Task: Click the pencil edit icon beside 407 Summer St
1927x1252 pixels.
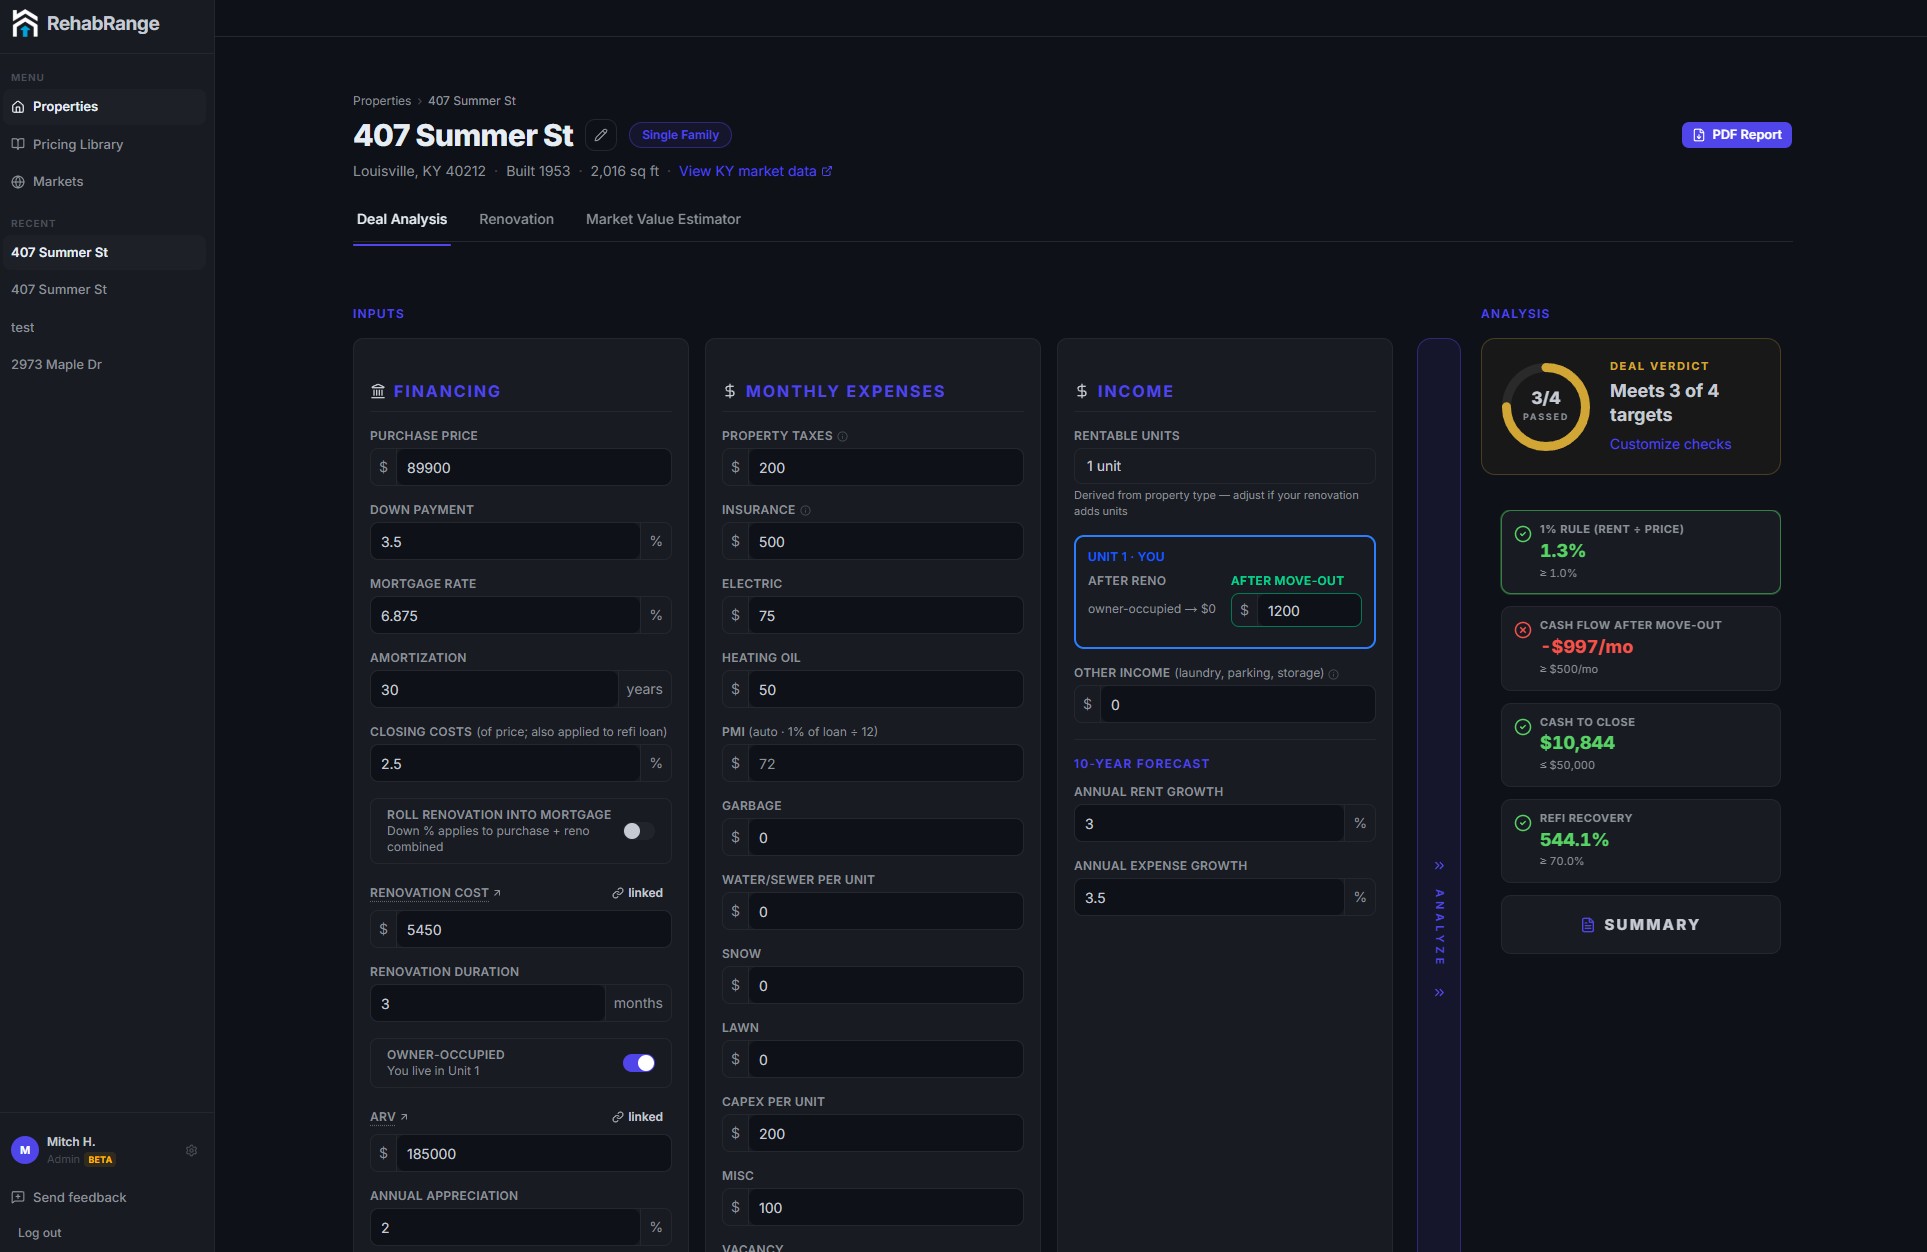Action: click(x=601, y=135)
